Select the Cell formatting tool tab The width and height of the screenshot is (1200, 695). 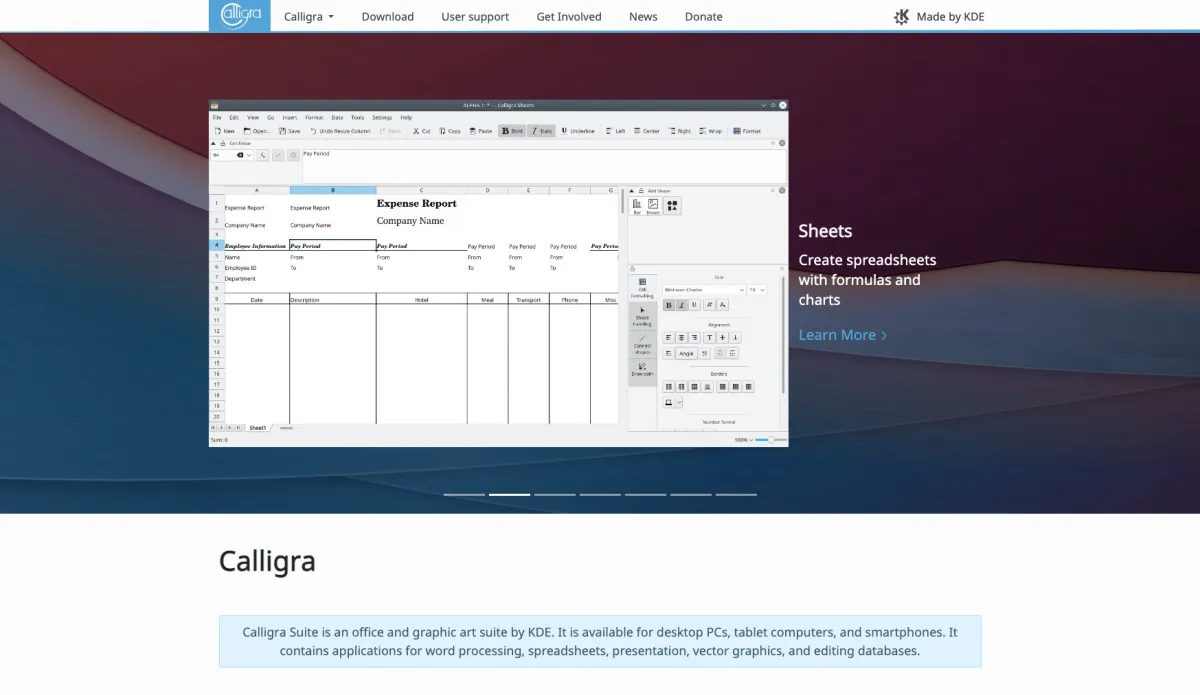click(642, 288)
